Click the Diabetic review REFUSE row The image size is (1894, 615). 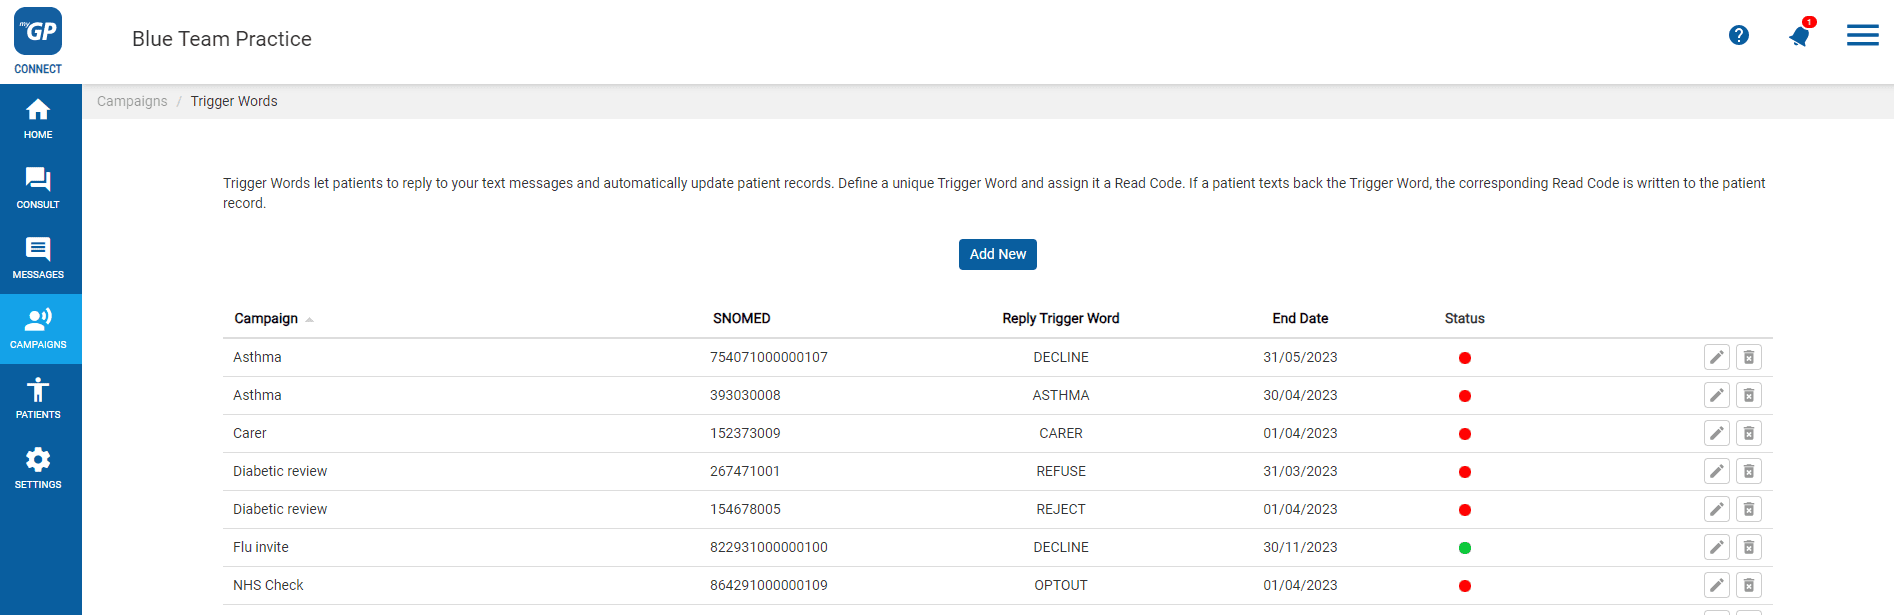(1060, 471)
